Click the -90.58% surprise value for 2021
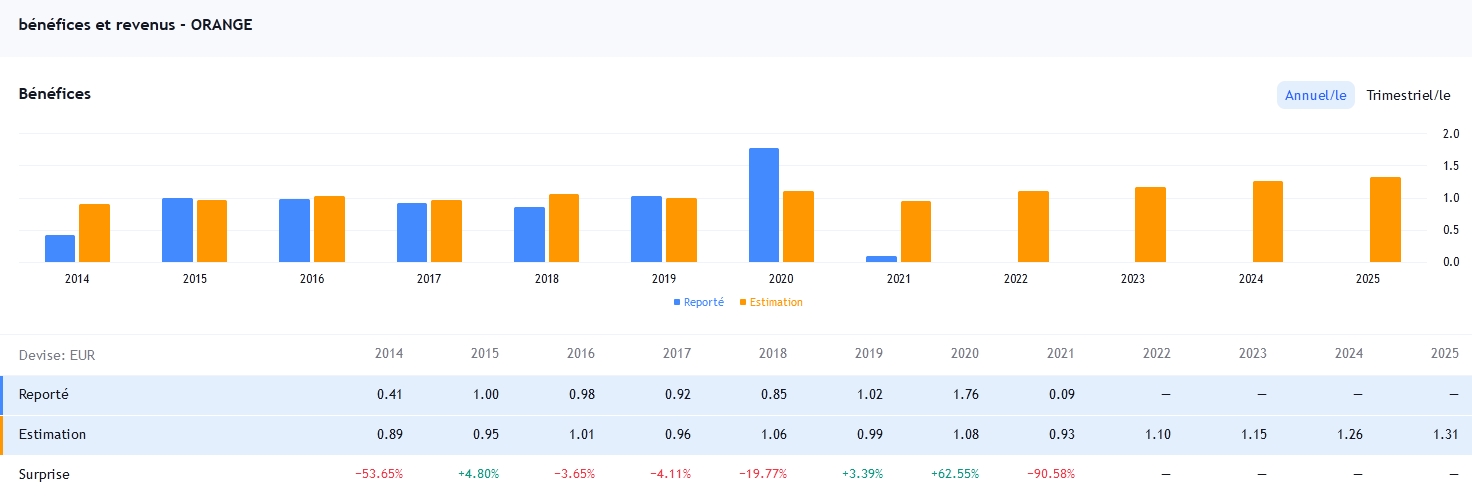Viewport: 1472px width, 499px height. (x=1050, y=474)
